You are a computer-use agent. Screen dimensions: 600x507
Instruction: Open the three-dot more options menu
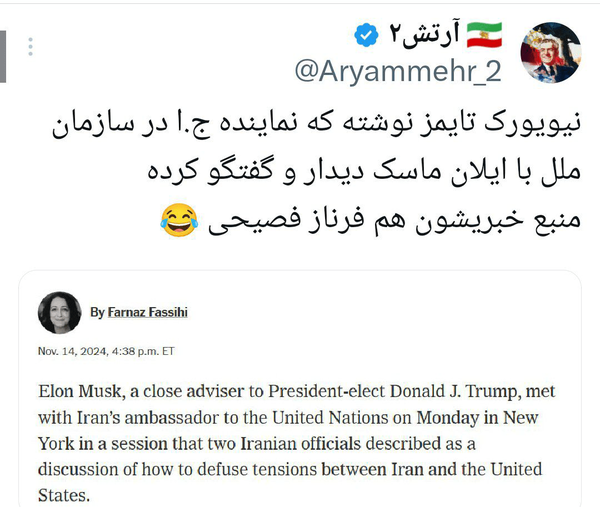(32, 47)
